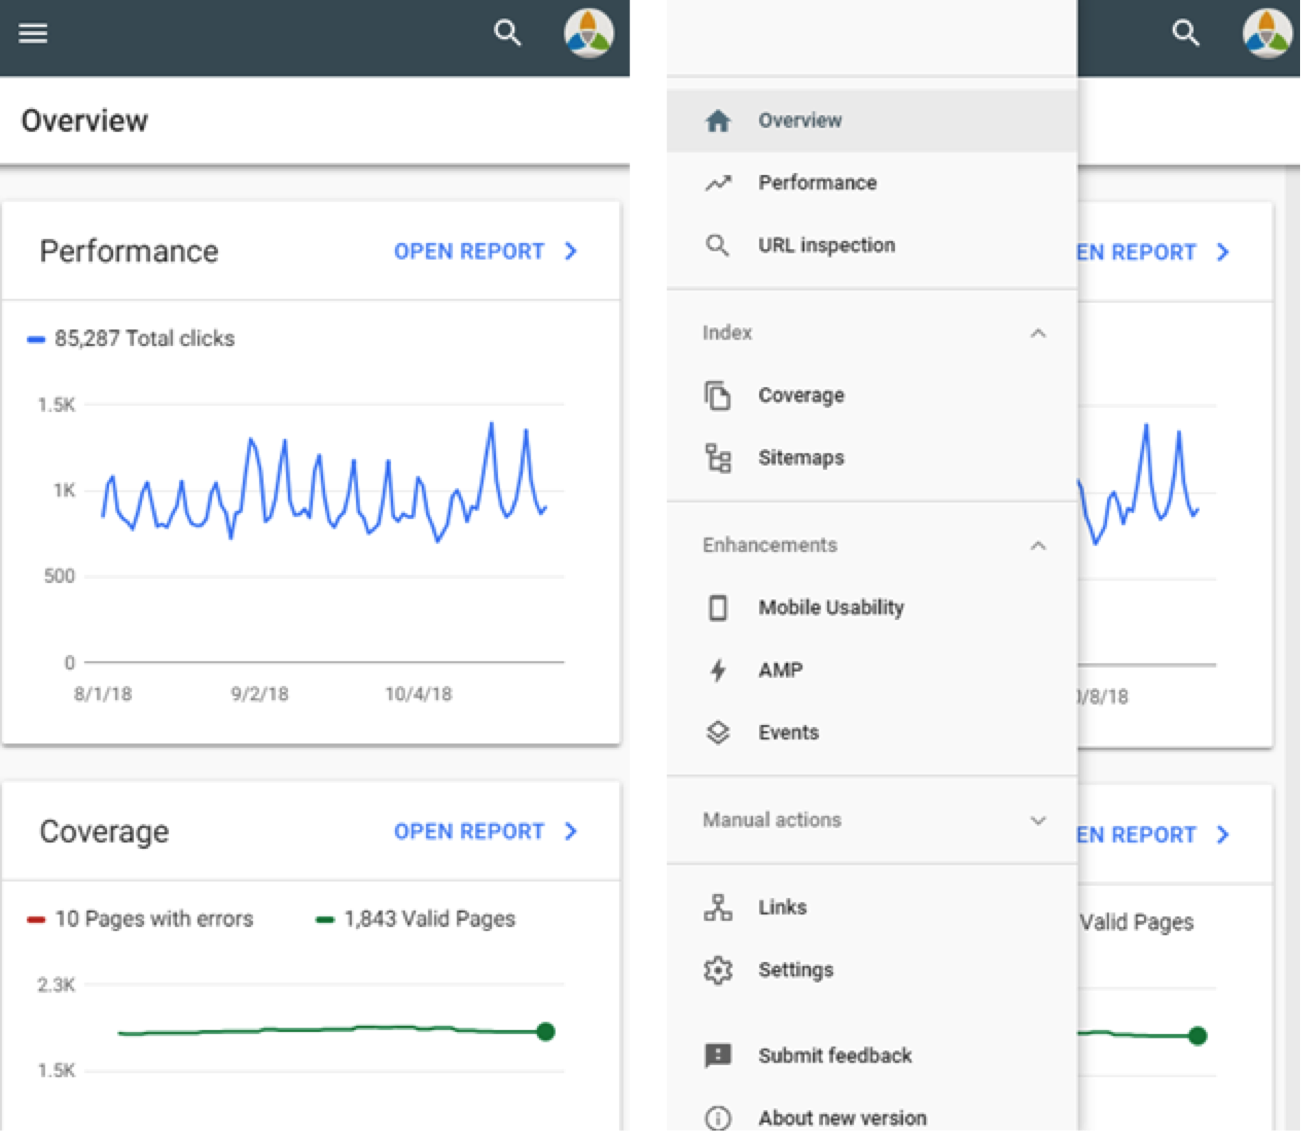Open Links label in the drawer
This screenshot has width=1301, height=1131.
782,907
